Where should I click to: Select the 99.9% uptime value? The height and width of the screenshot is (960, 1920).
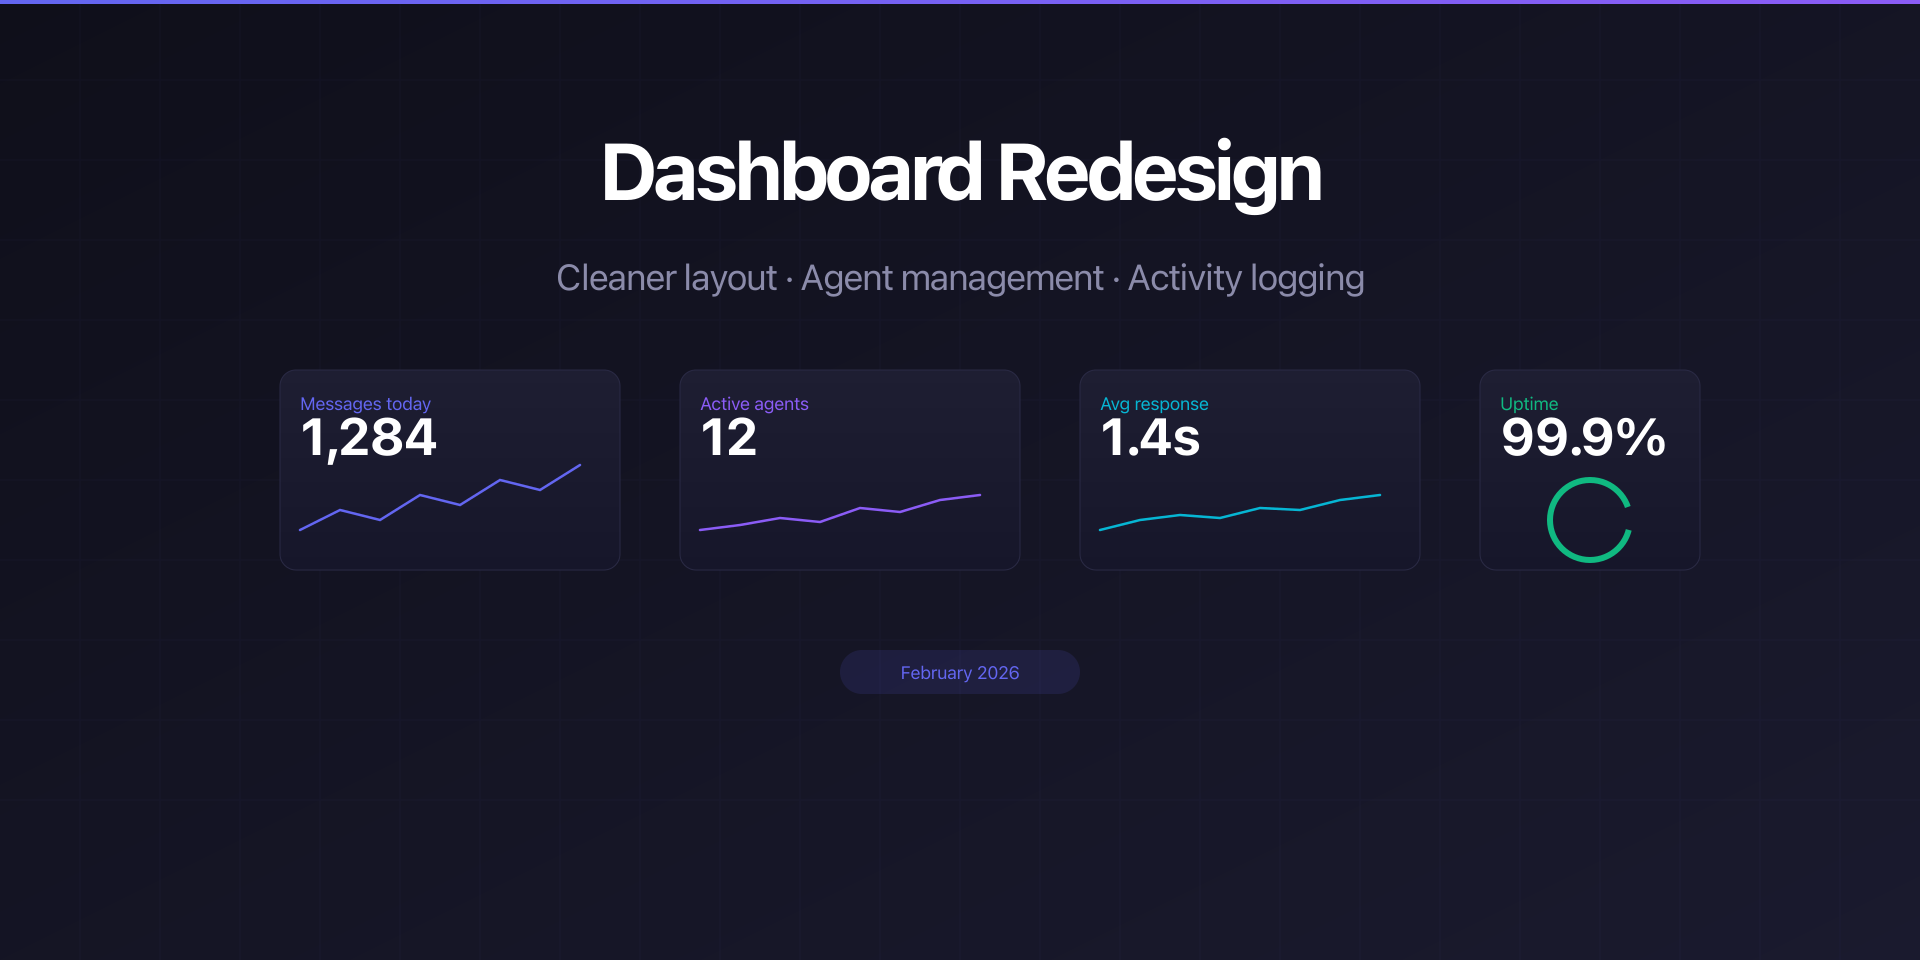click(x=1583, y=438)
